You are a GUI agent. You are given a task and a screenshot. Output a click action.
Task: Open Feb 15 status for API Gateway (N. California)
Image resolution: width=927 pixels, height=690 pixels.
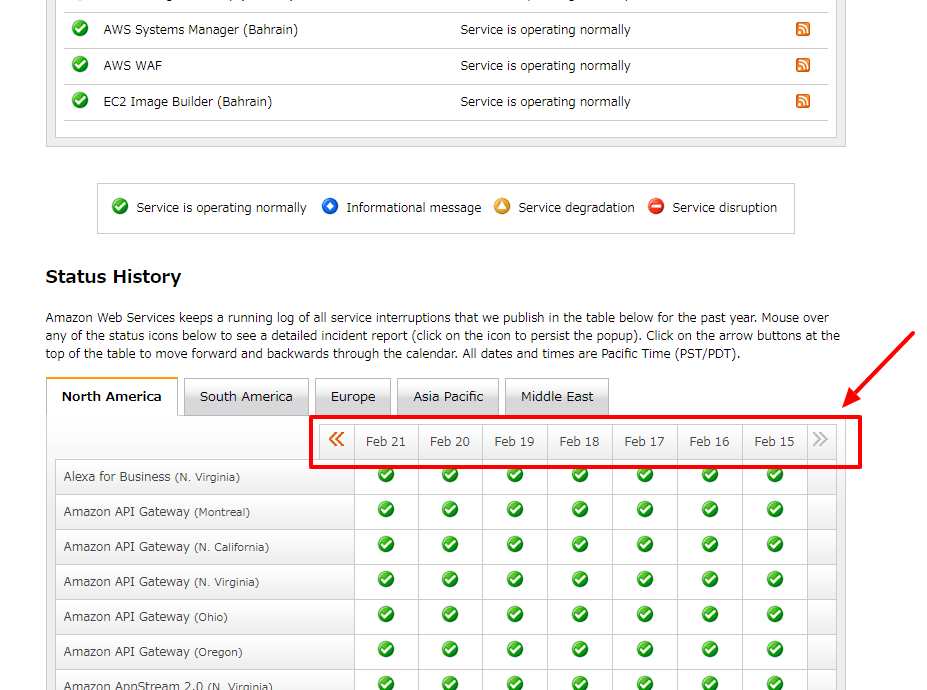coord(775,544)
